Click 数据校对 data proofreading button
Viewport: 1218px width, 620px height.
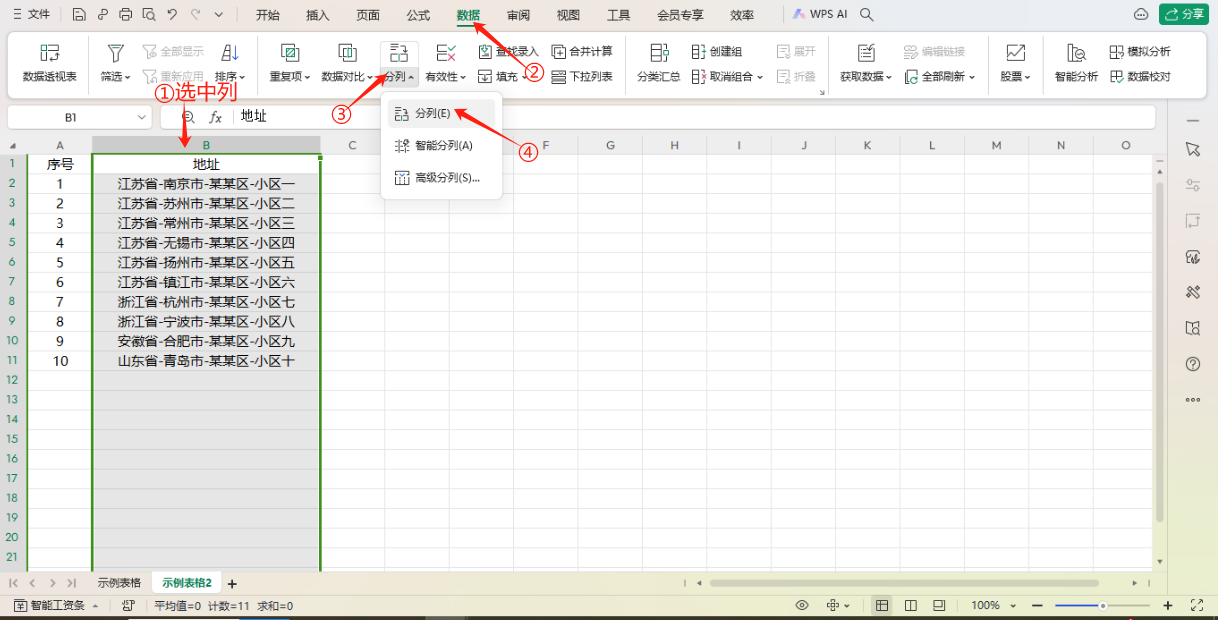click(1140, 76)
